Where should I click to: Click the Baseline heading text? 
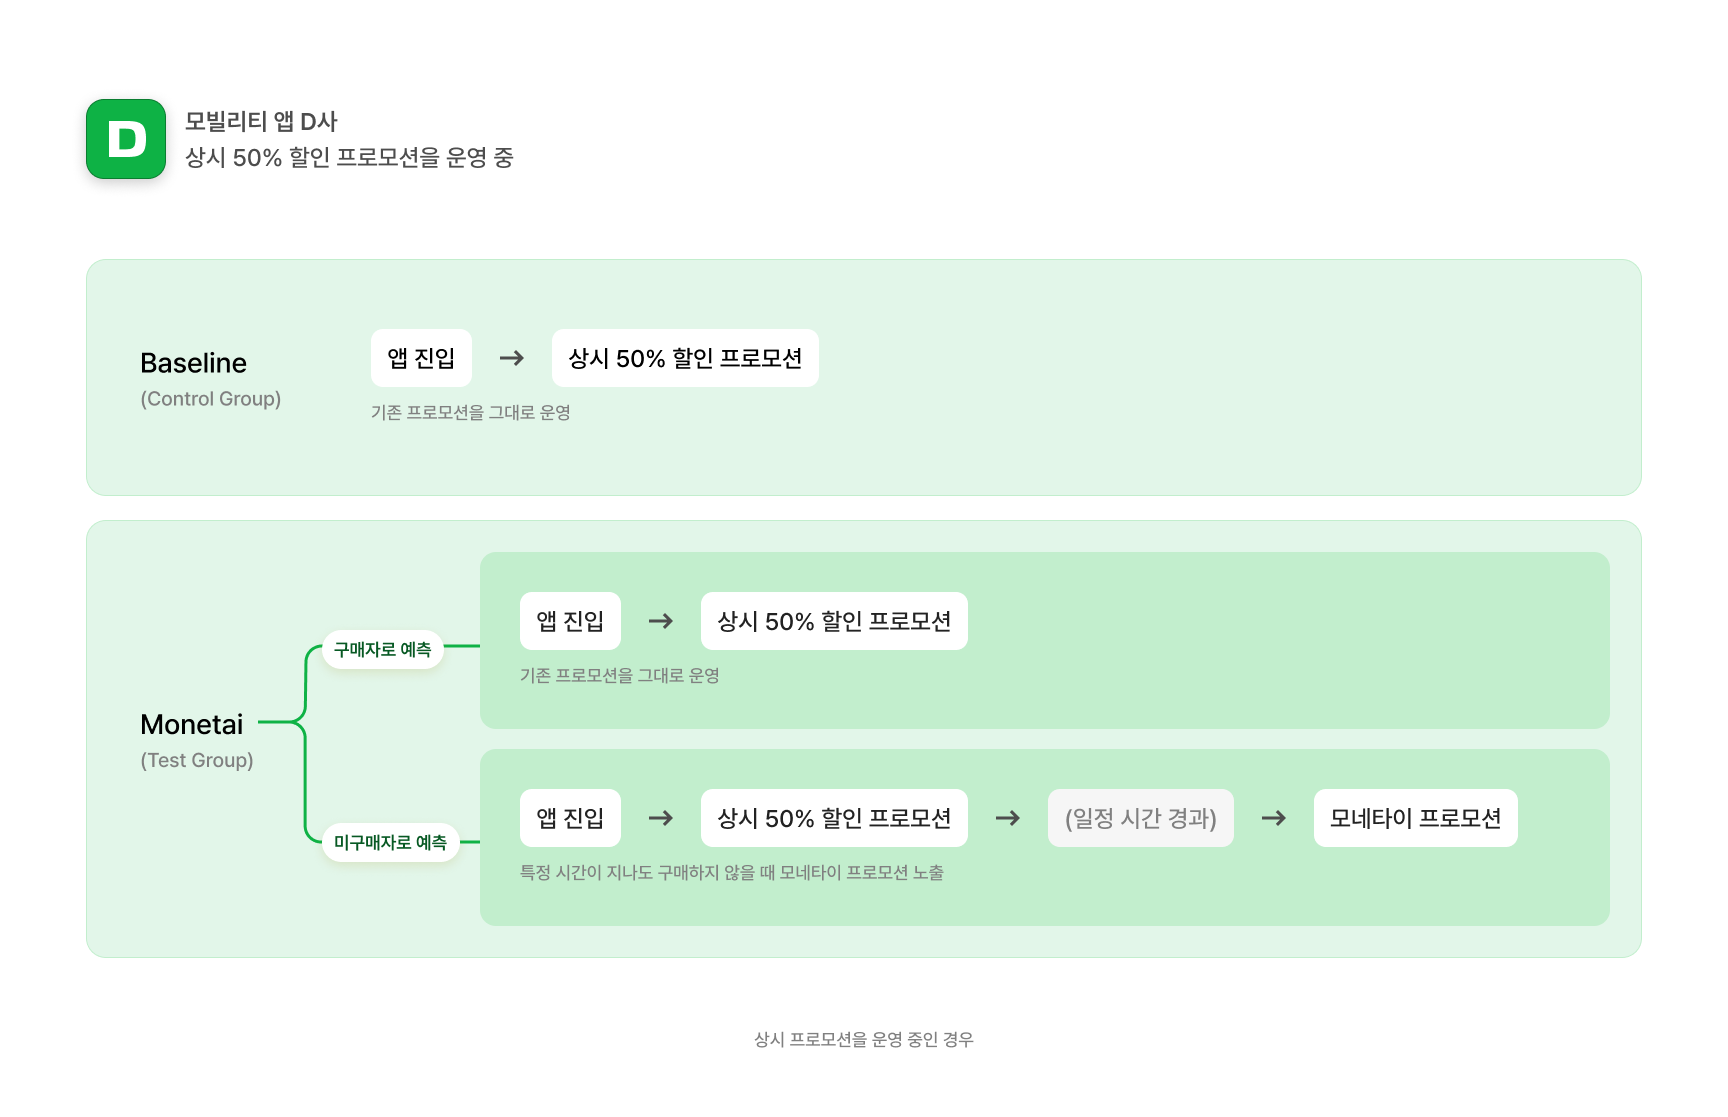click(x=193, y=363)
